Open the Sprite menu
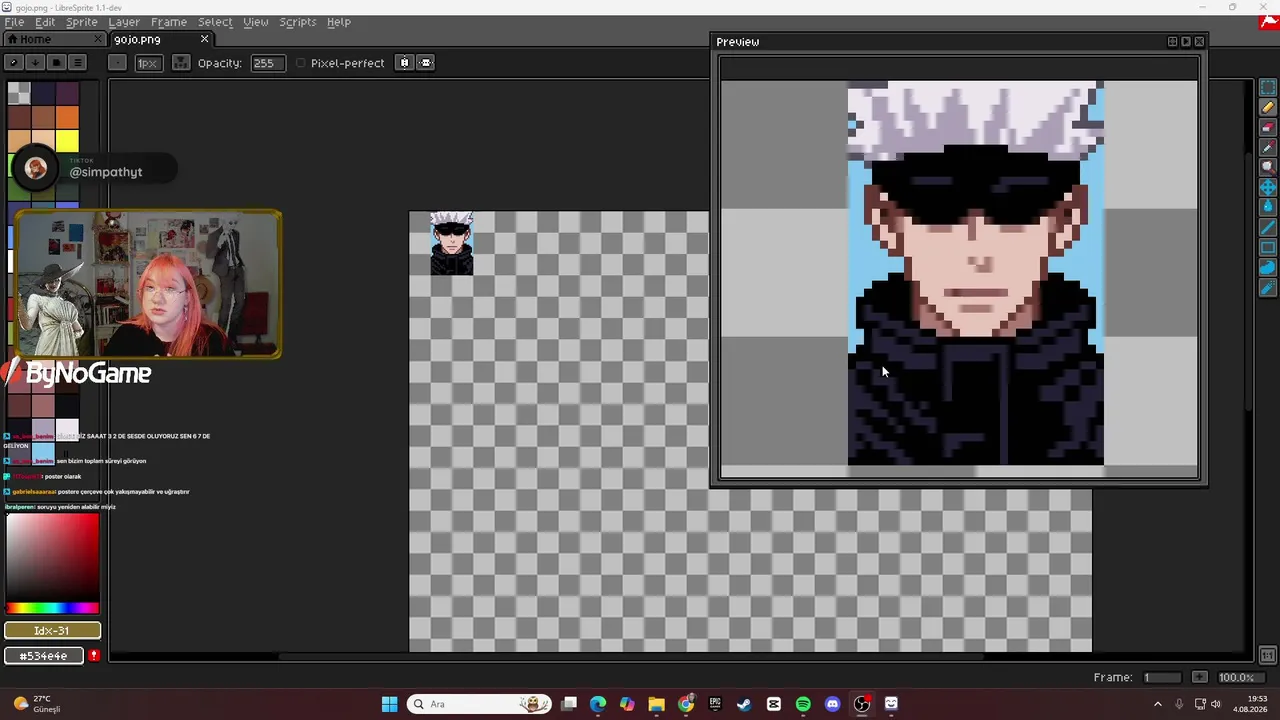Screen dimensions: 1280x720 point(82,22)
